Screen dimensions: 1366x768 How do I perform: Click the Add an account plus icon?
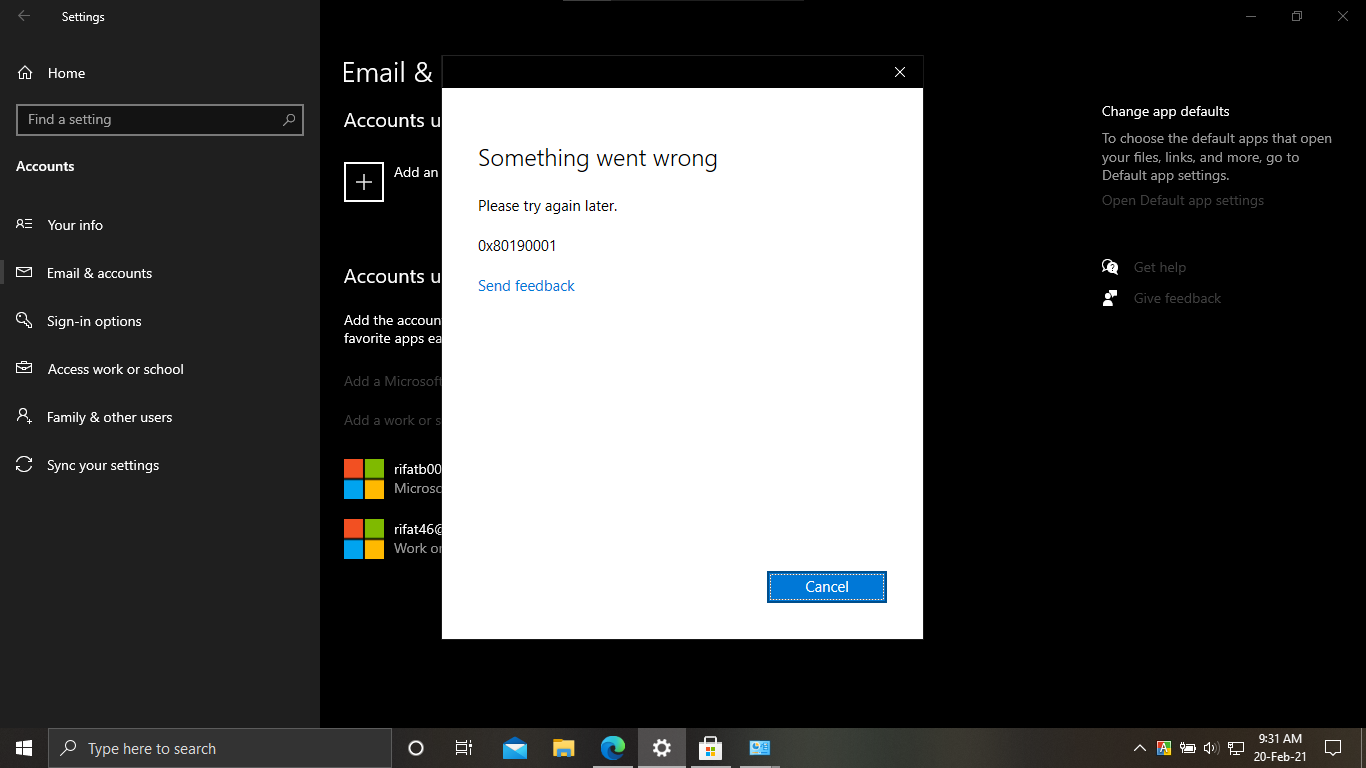point(363,181)
